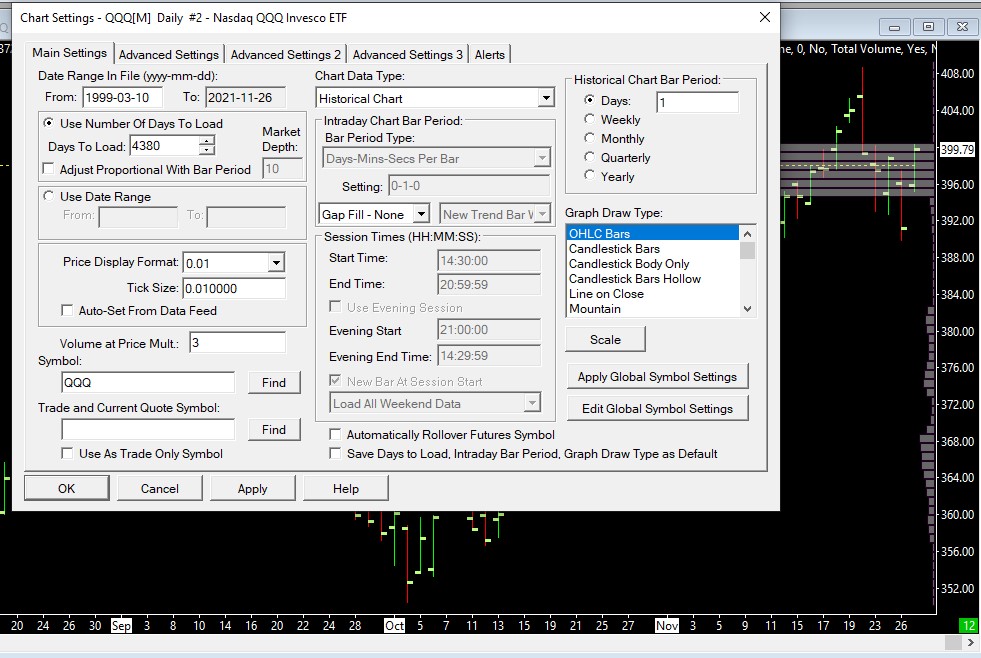Choose Weekly historical bar period
The image size is (981, 658).
590,120
